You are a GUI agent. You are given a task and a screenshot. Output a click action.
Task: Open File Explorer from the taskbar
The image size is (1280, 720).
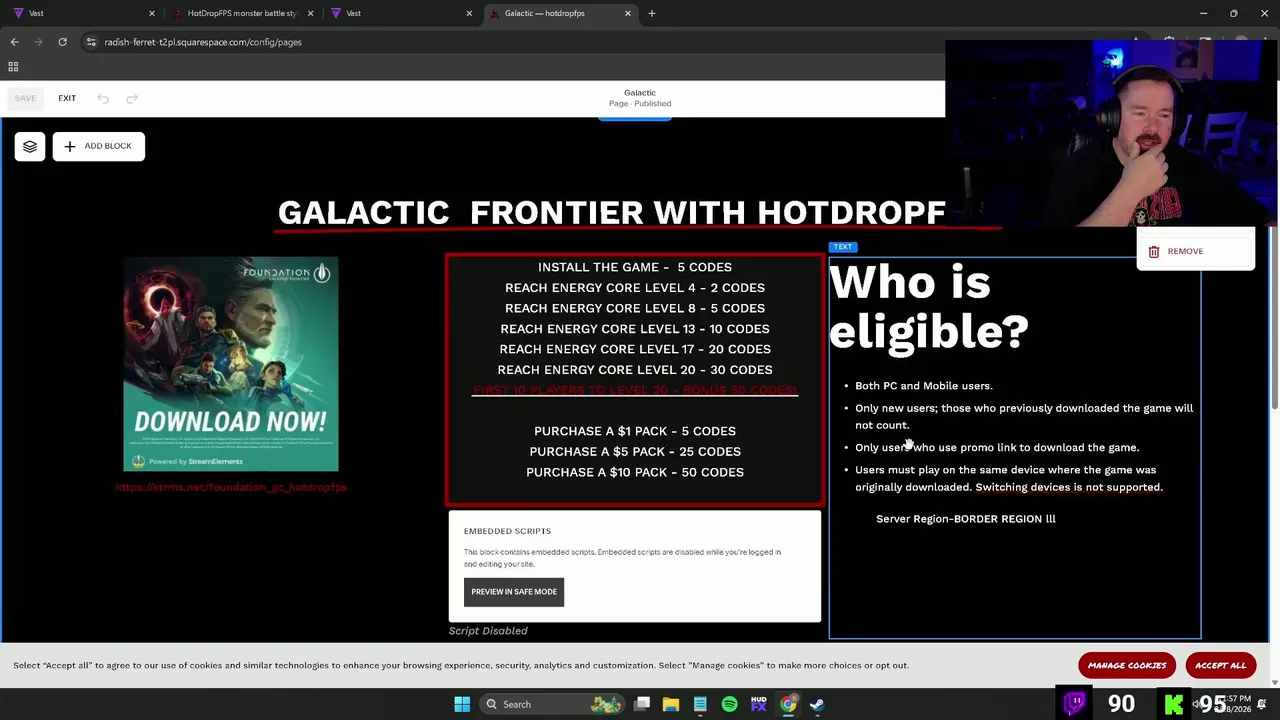point(671,704)
